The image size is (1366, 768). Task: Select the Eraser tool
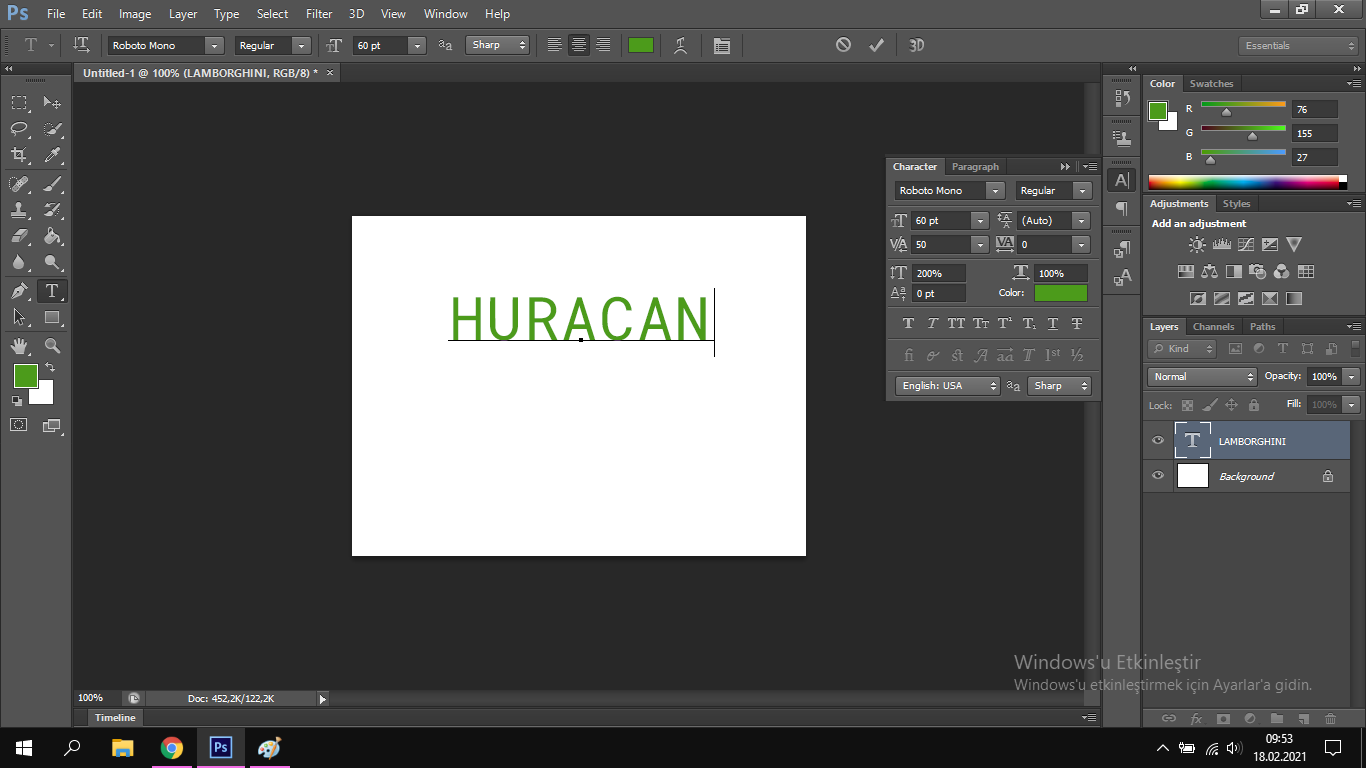[x=19, y=236]
